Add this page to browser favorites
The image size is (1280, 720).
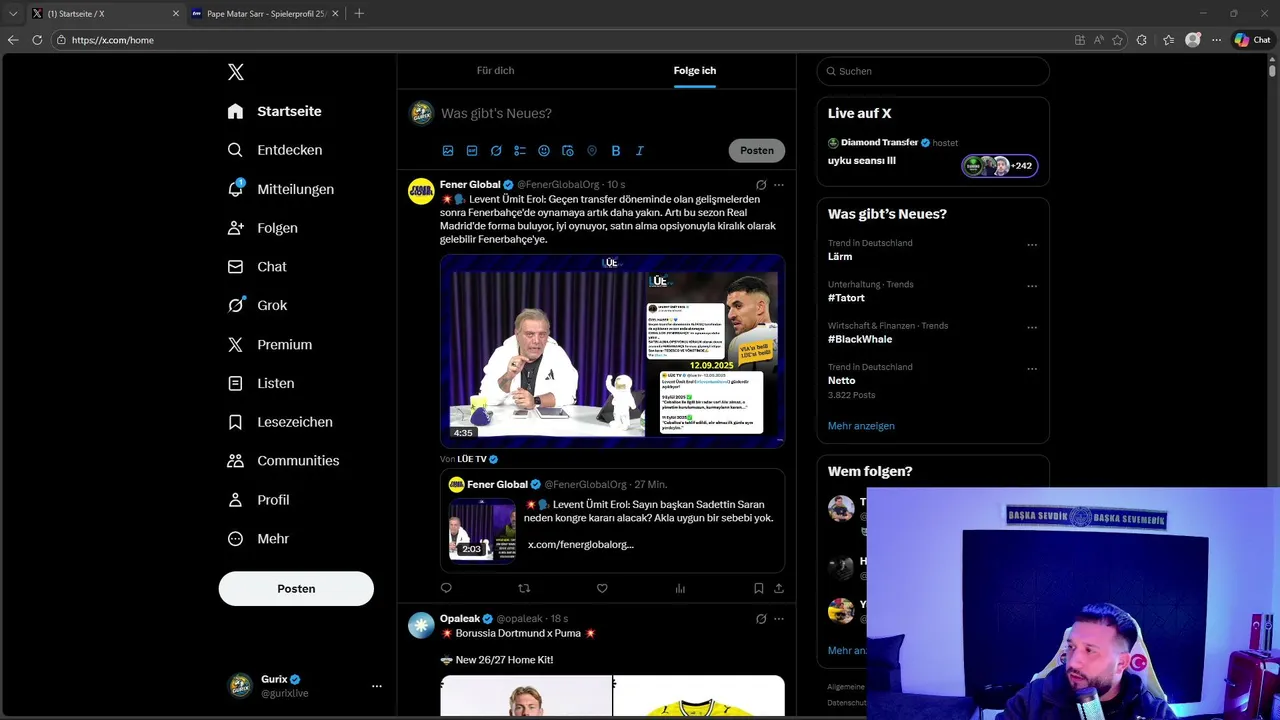click(x=1117, y=40)
